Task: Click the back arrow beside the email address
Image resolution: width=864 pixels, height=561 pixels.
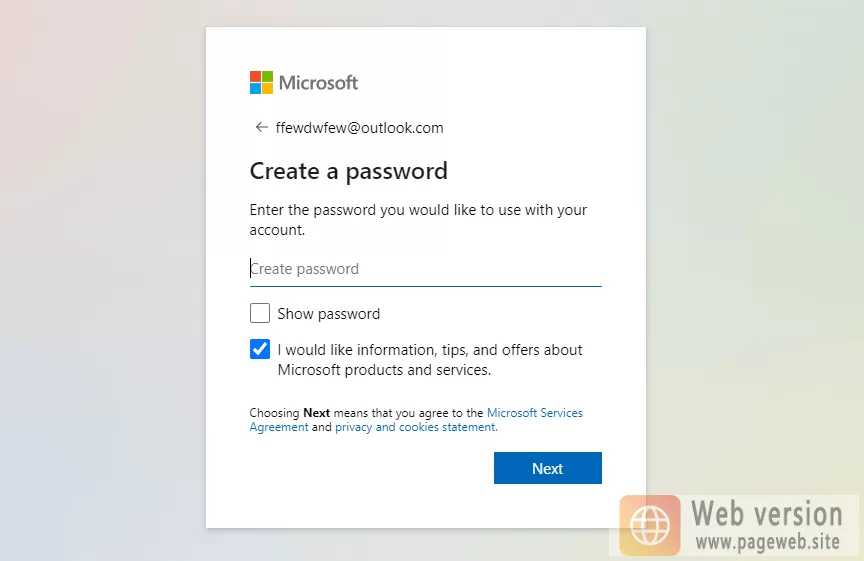Action: (261, 127)
